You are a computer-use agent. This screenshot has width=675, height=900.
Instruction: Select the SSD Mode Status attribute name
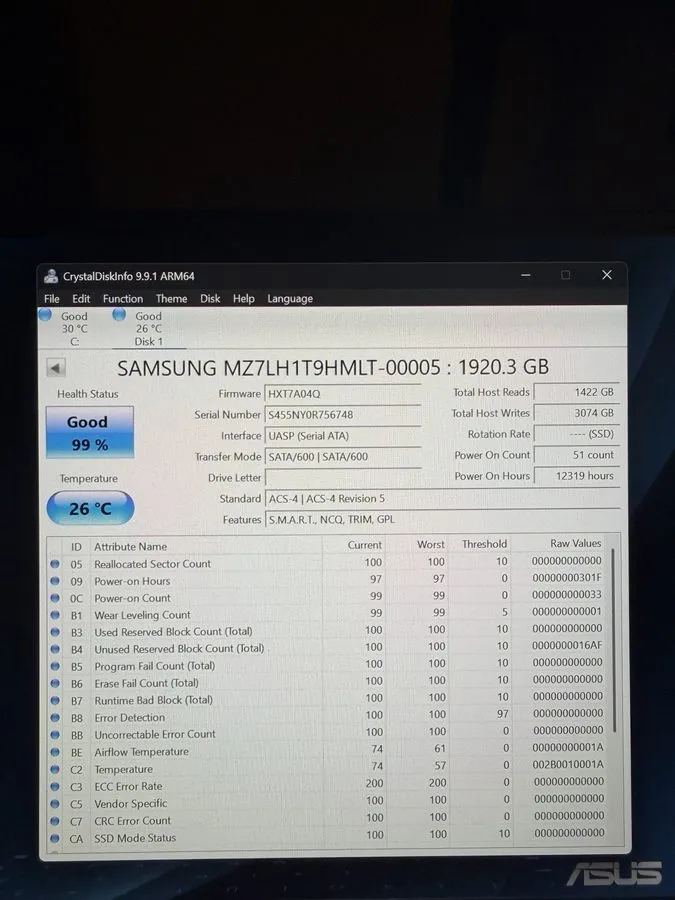[x=135, y=837]
